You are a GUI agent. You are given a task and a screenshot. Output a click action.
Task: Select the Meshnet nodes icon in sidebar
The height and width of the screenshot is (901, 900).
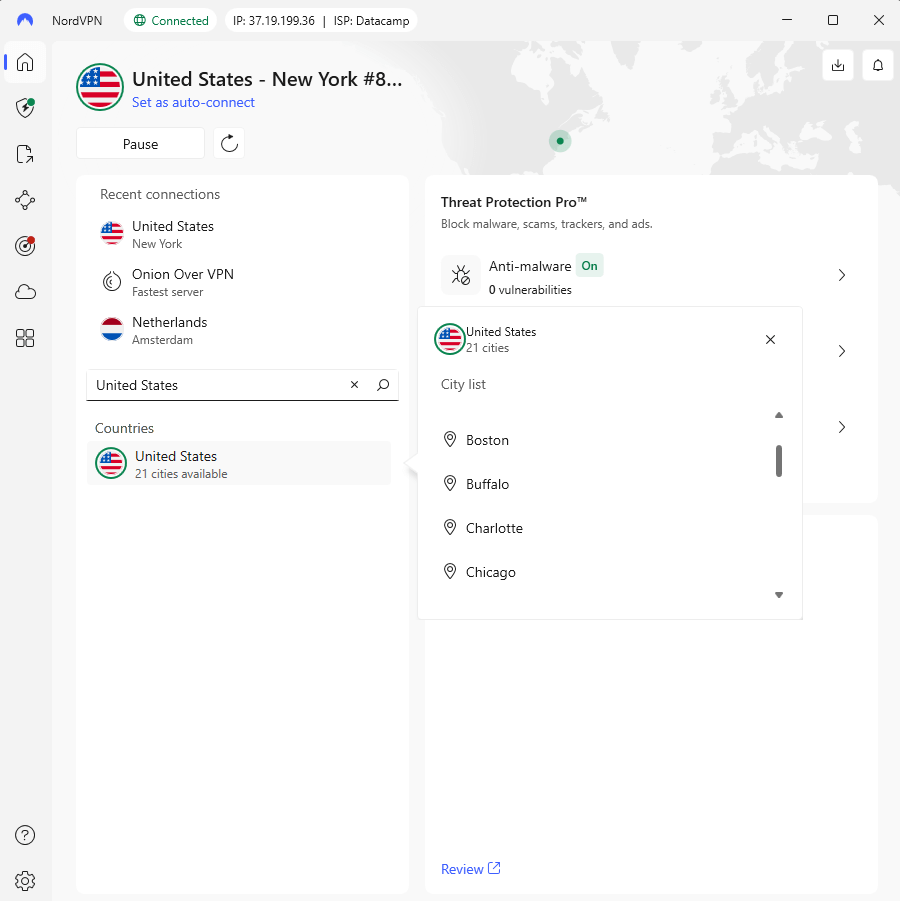(24, 200)
